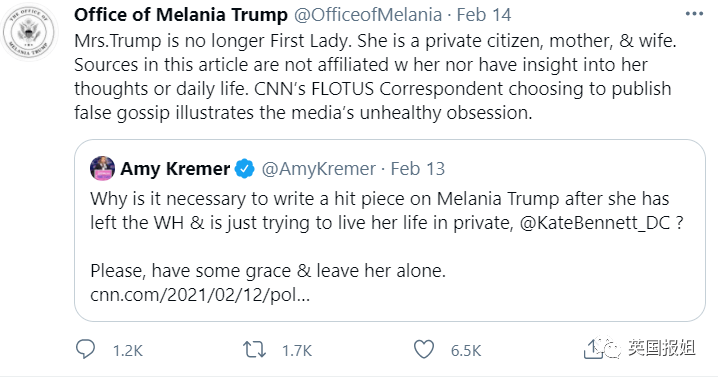Open the Feb 14 tweet timestamp
The height and width of the screenshot is (379, 718).
click(x=484, y=15)
